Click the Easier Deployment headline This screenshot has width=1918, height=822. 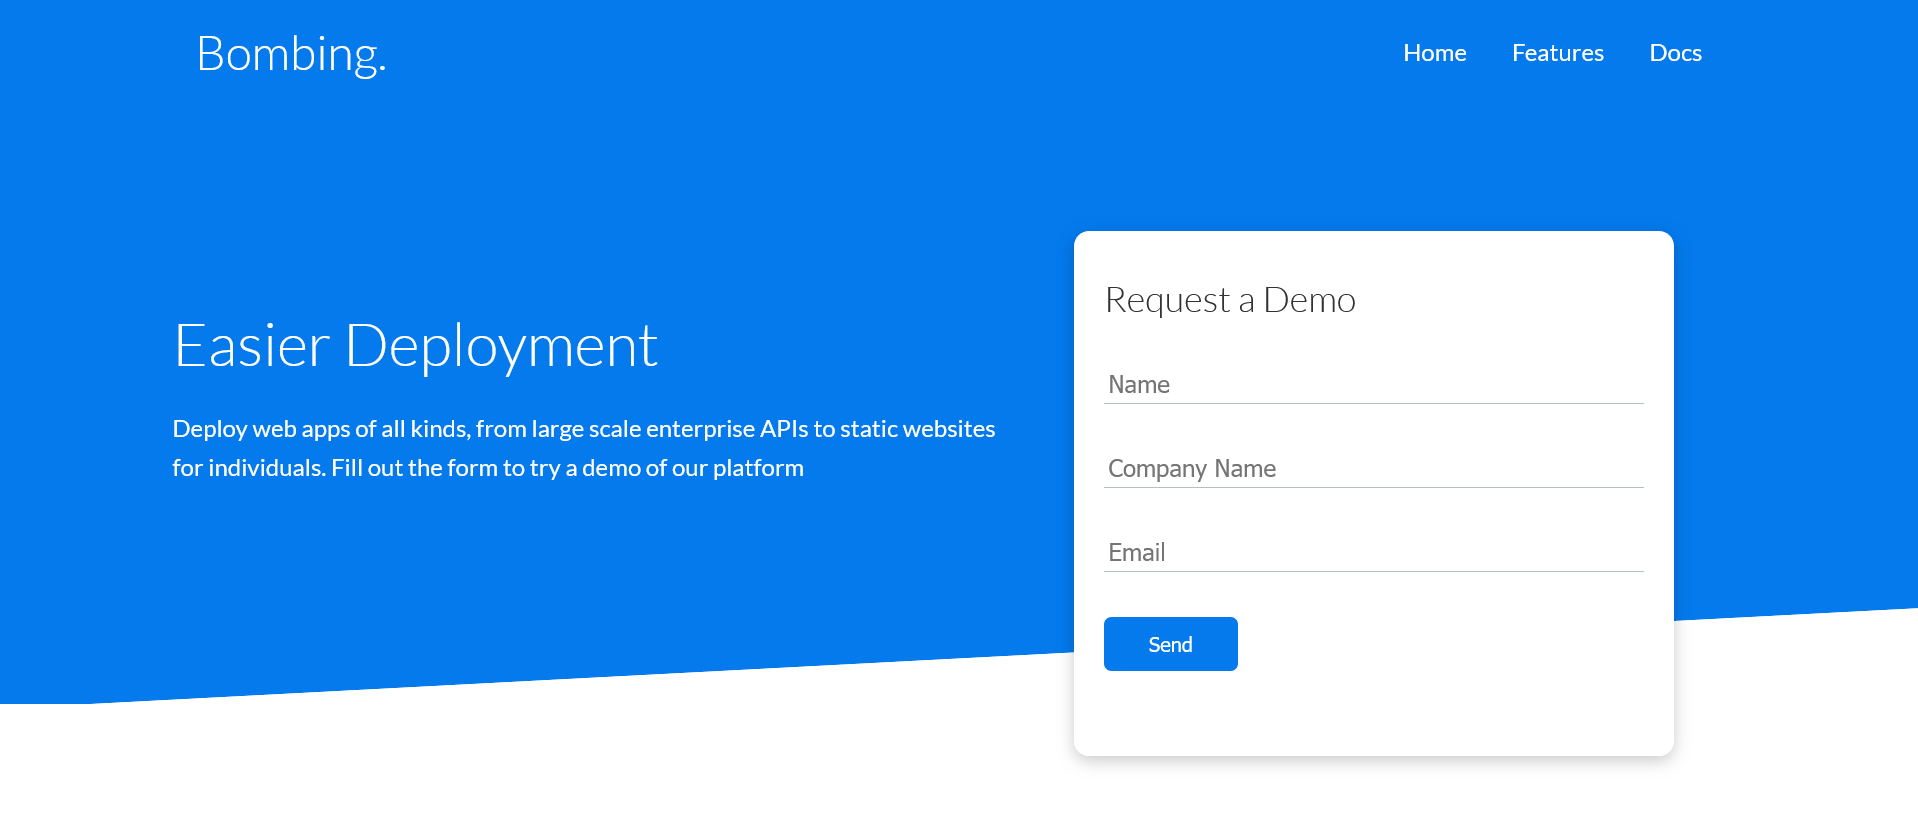tap(415, 346)
